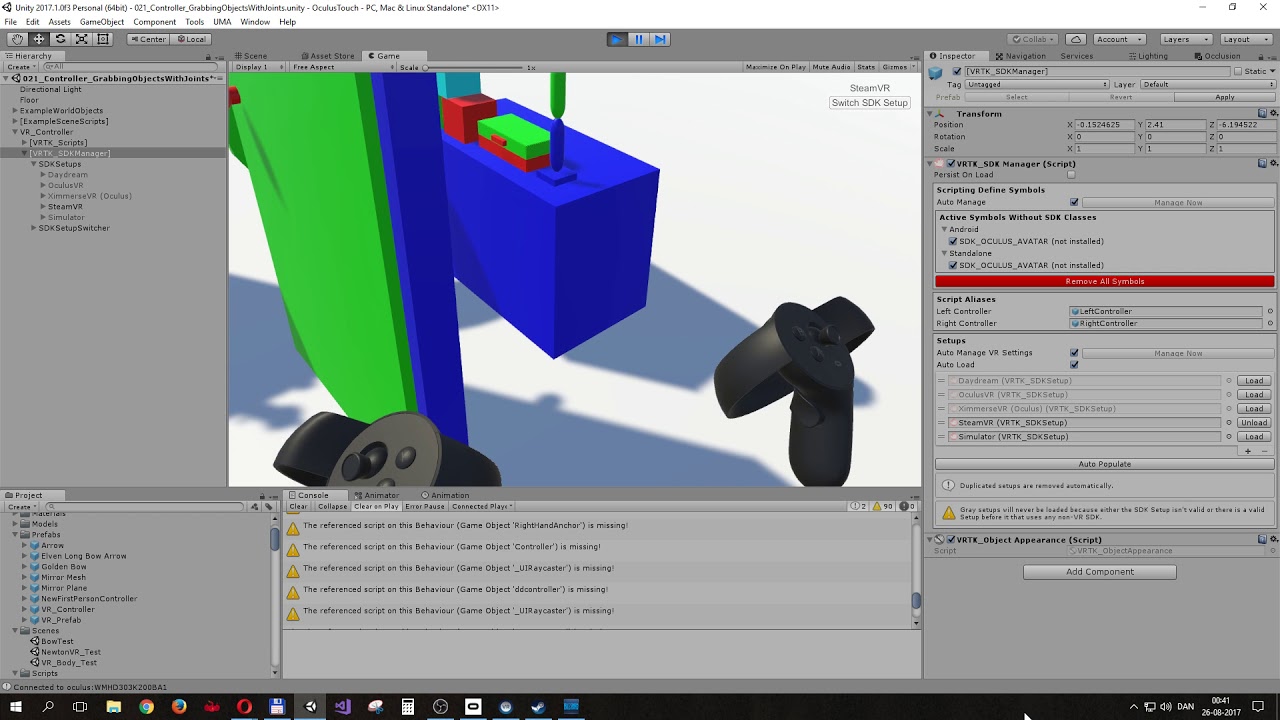Viewport: 1280px width, 720px height.
Task: Click the Add Component button
Action: (1100, 572)
